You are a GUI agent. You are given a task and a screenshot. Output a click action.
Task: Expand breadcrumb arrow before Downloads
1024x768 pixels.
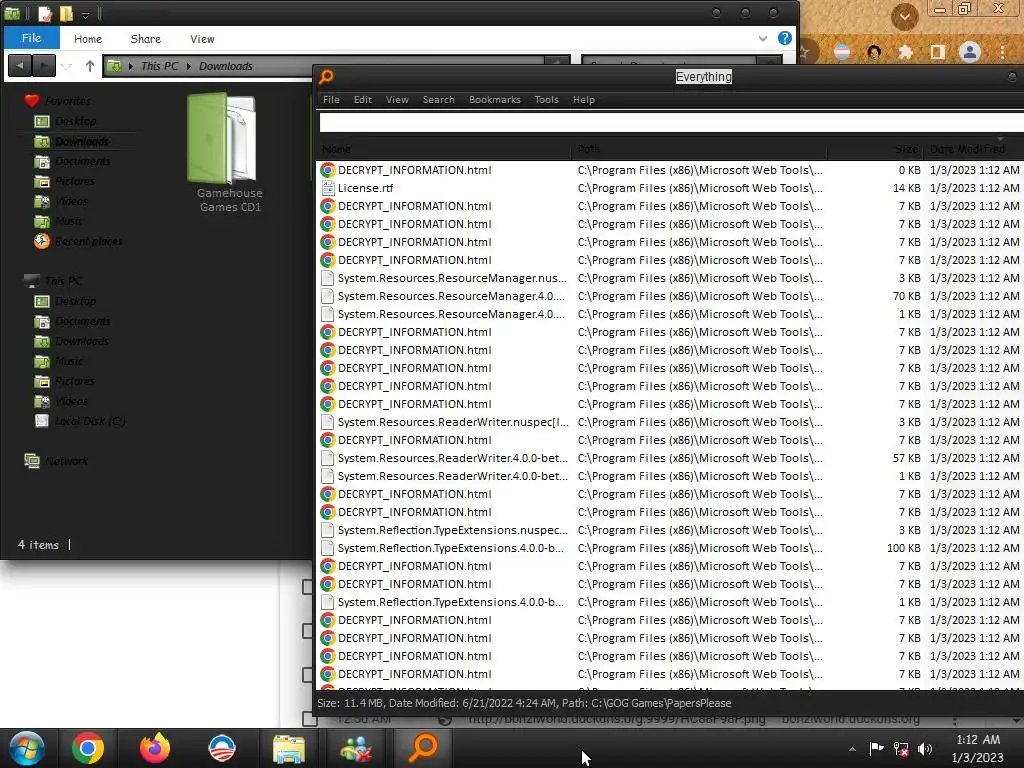[189, 66]
